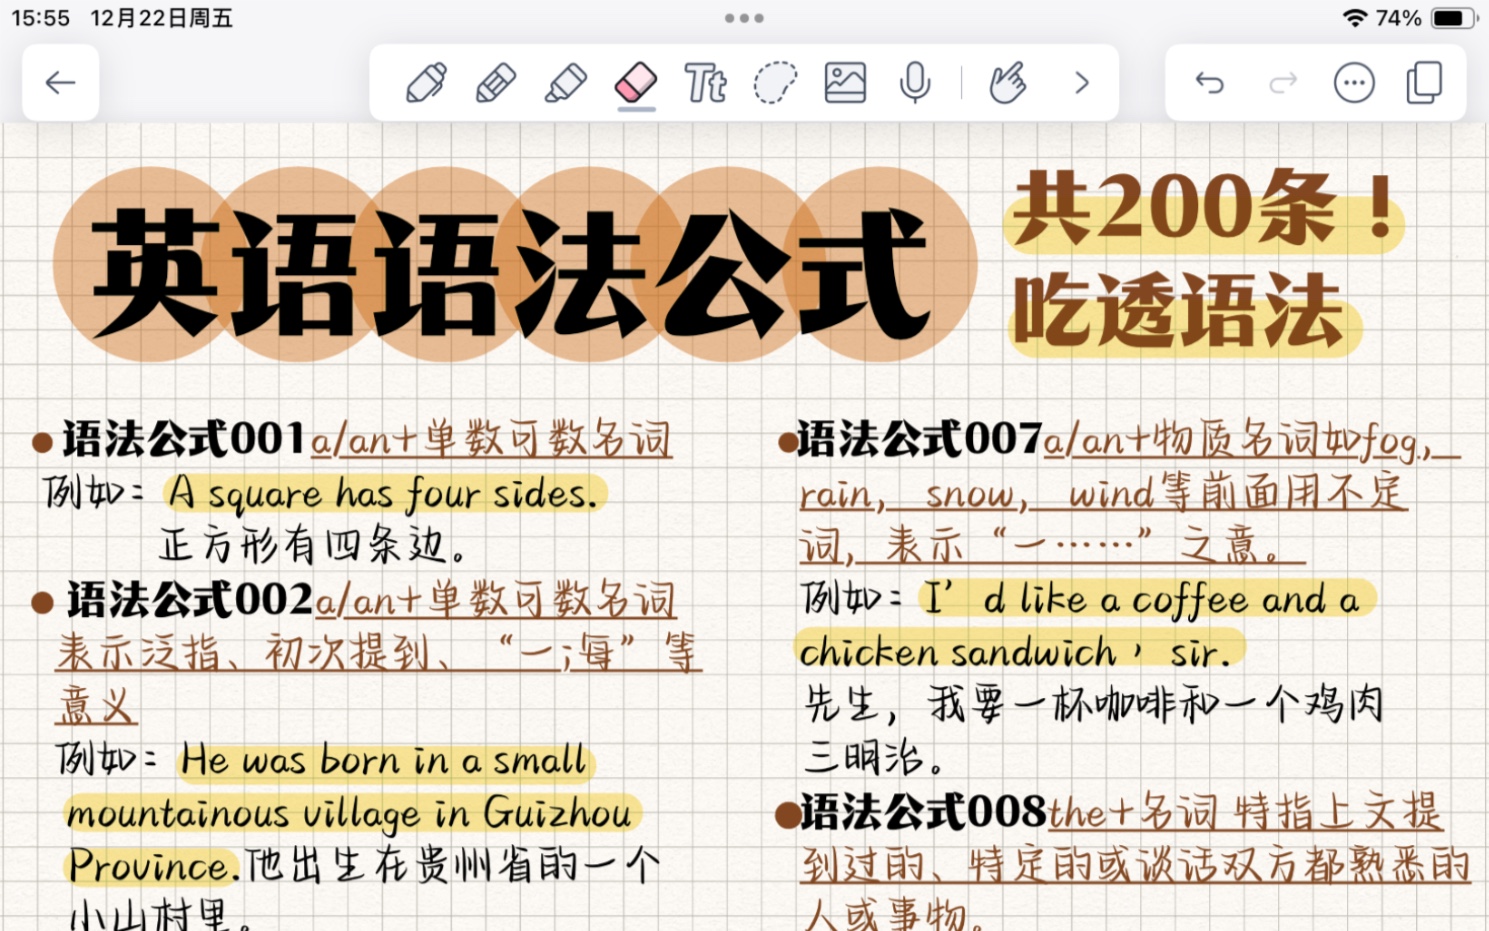Image resolution: width=1489 pixels, height=931 pixels.
Task: Tap the word 三明治。
Action: pyautogui.click(x=874, y=758)
